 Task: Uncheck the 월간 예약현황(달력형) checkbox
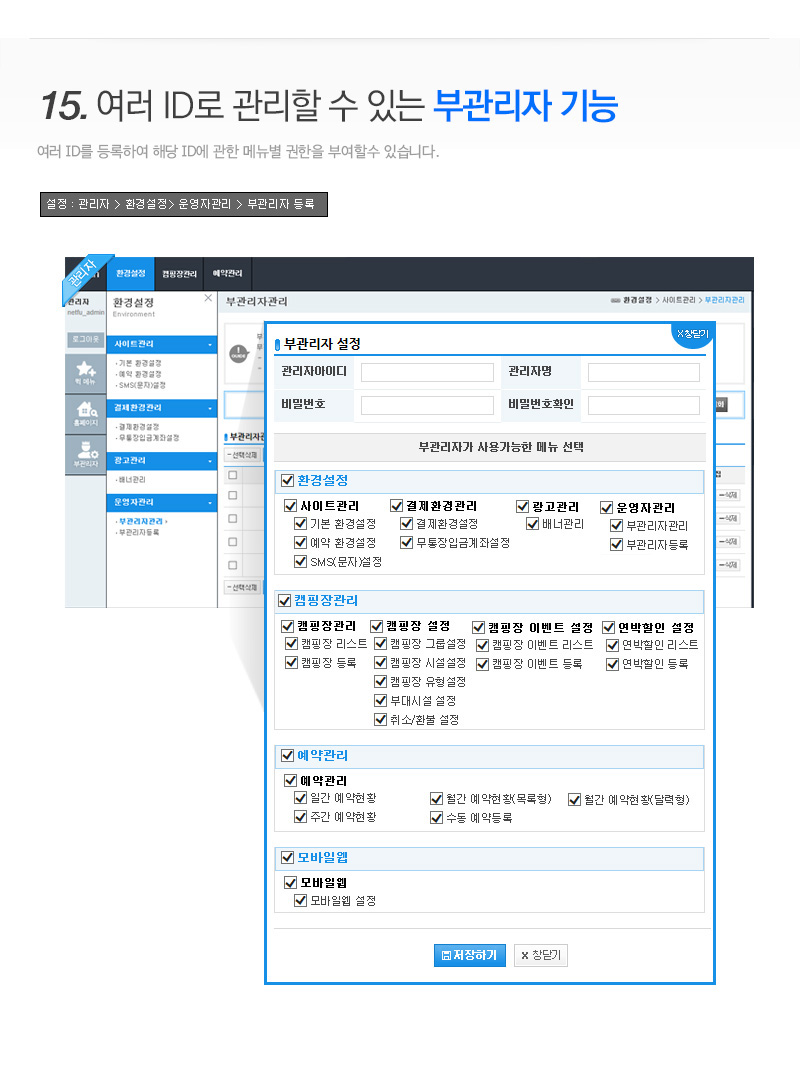[575, 800]
